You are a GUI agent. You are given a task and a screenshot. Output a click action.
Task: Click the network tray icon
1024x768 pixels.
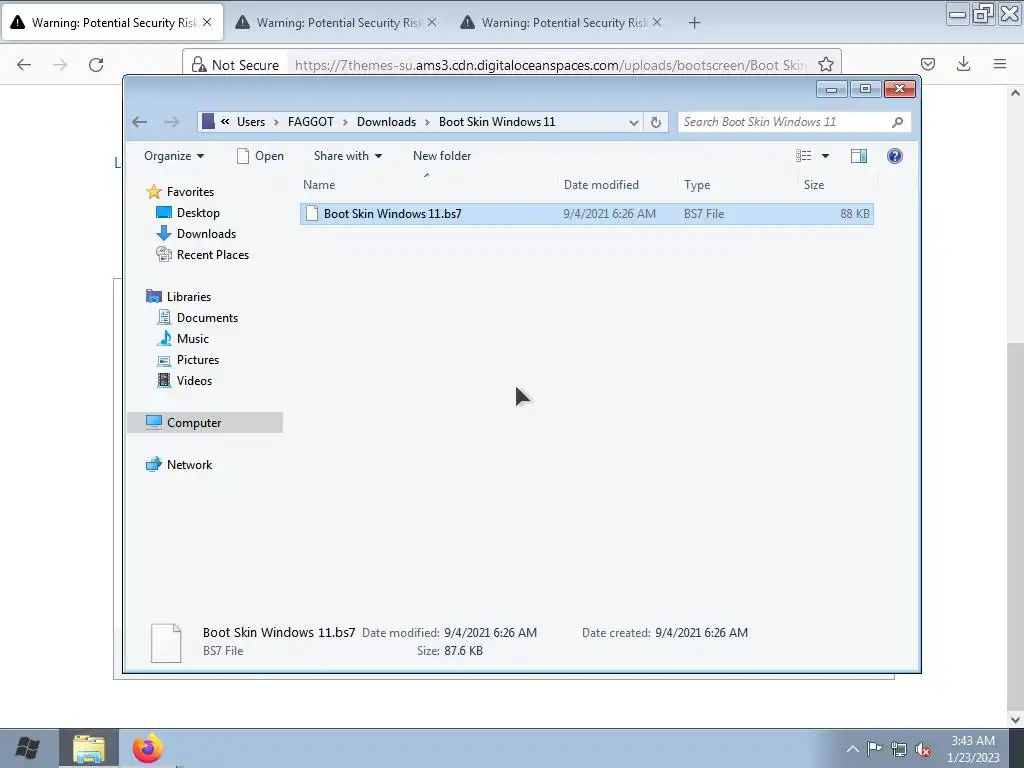[899, 750]
